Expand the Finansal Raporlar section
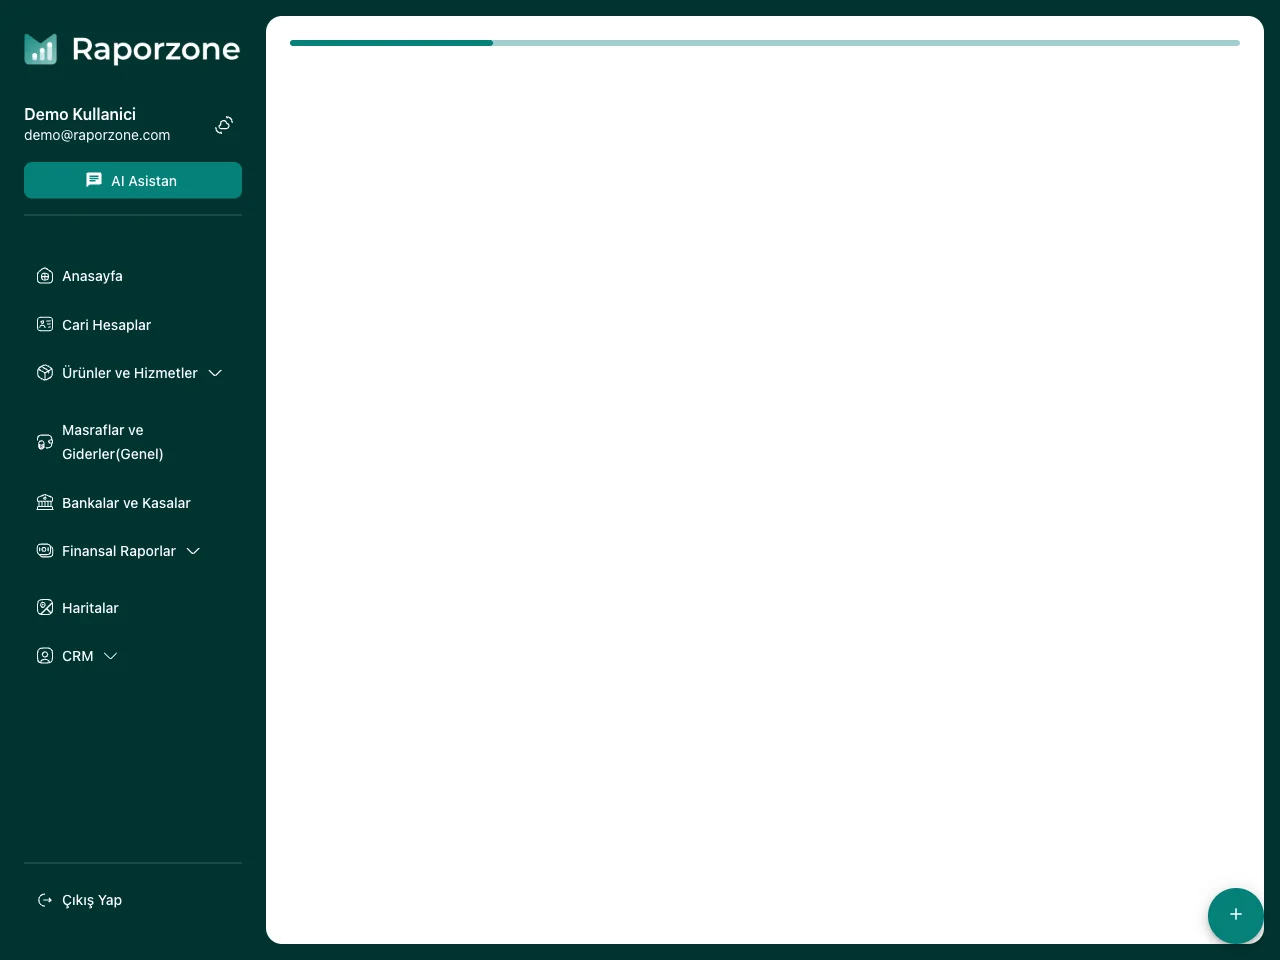 tap(192, 550)
